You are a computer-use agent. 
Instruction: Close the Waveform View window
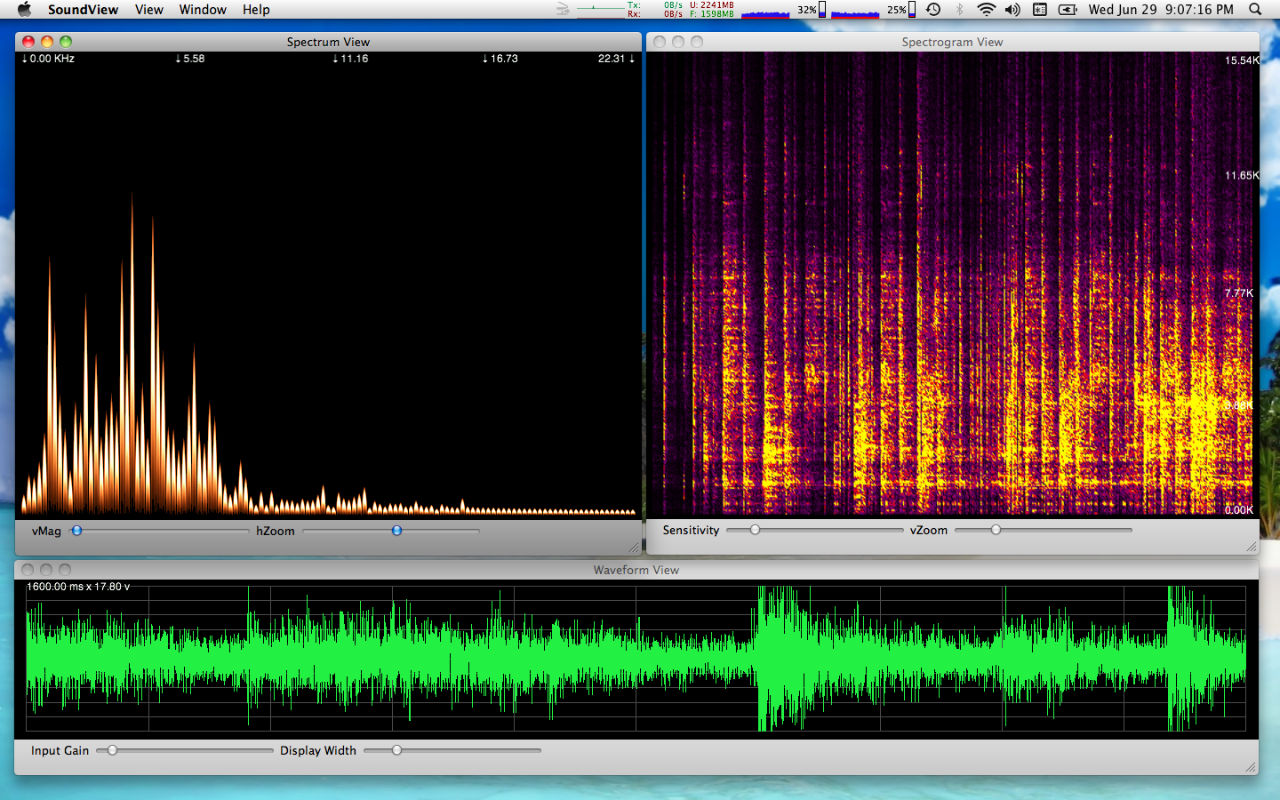click(x=27, y=569)
